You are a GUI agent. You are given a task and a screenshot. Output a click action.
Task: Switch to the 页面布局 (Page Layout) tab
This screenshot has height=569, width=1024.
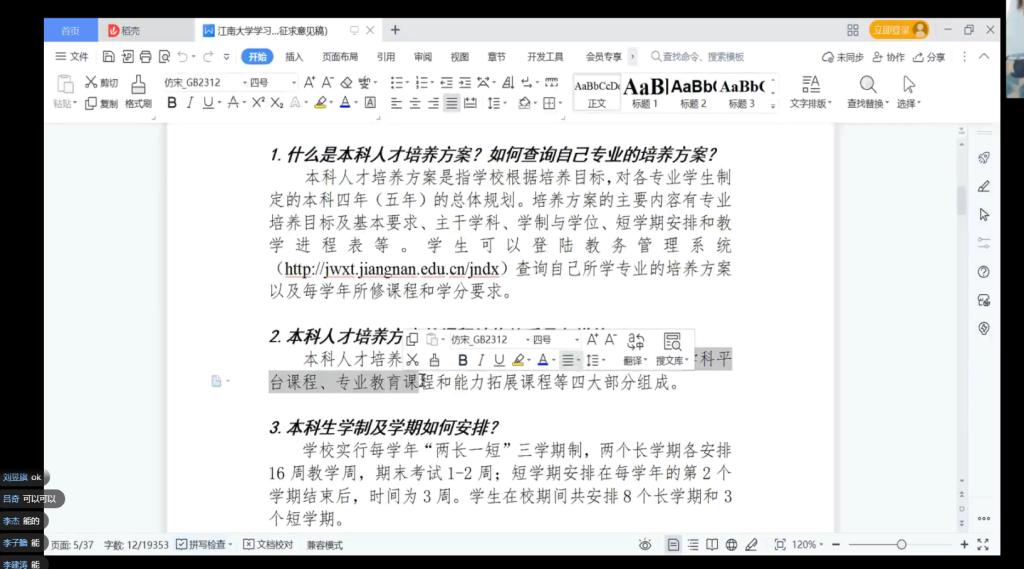pos(339,57)
